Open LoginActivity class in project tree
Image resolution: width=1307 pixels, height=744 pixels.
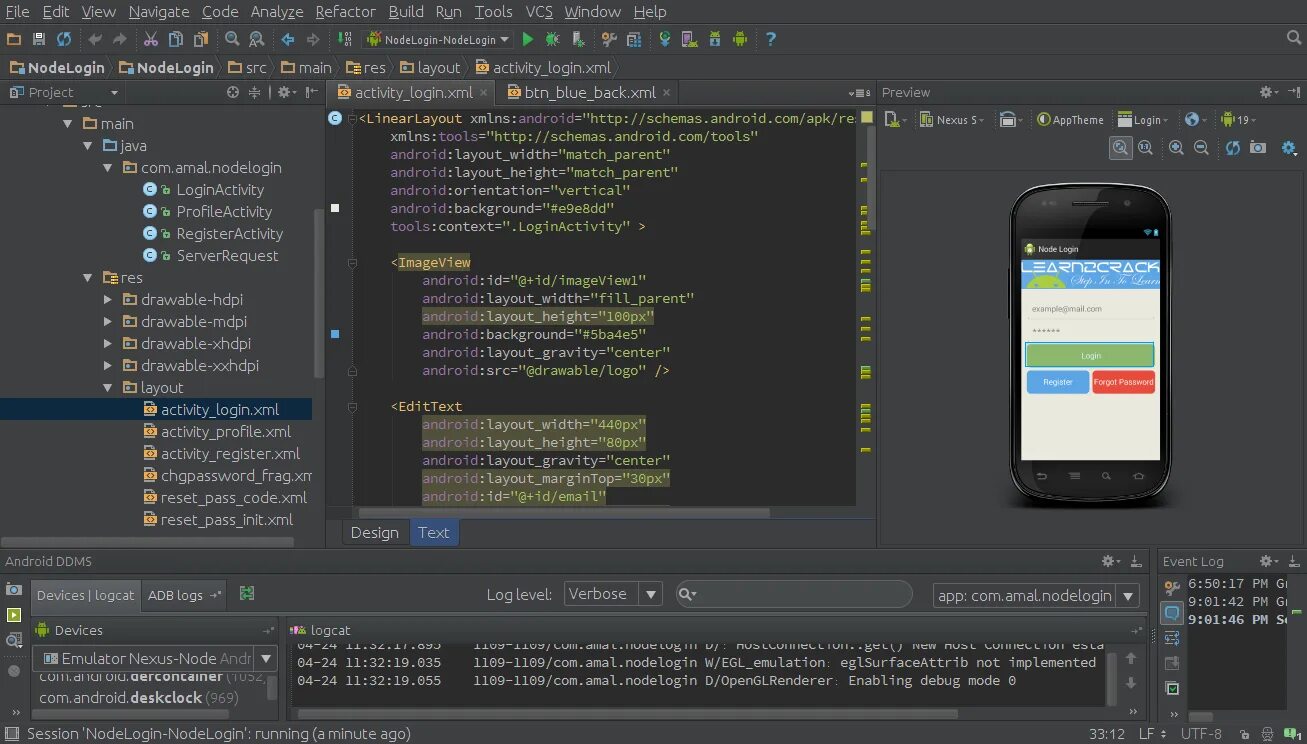click(220, 190)
